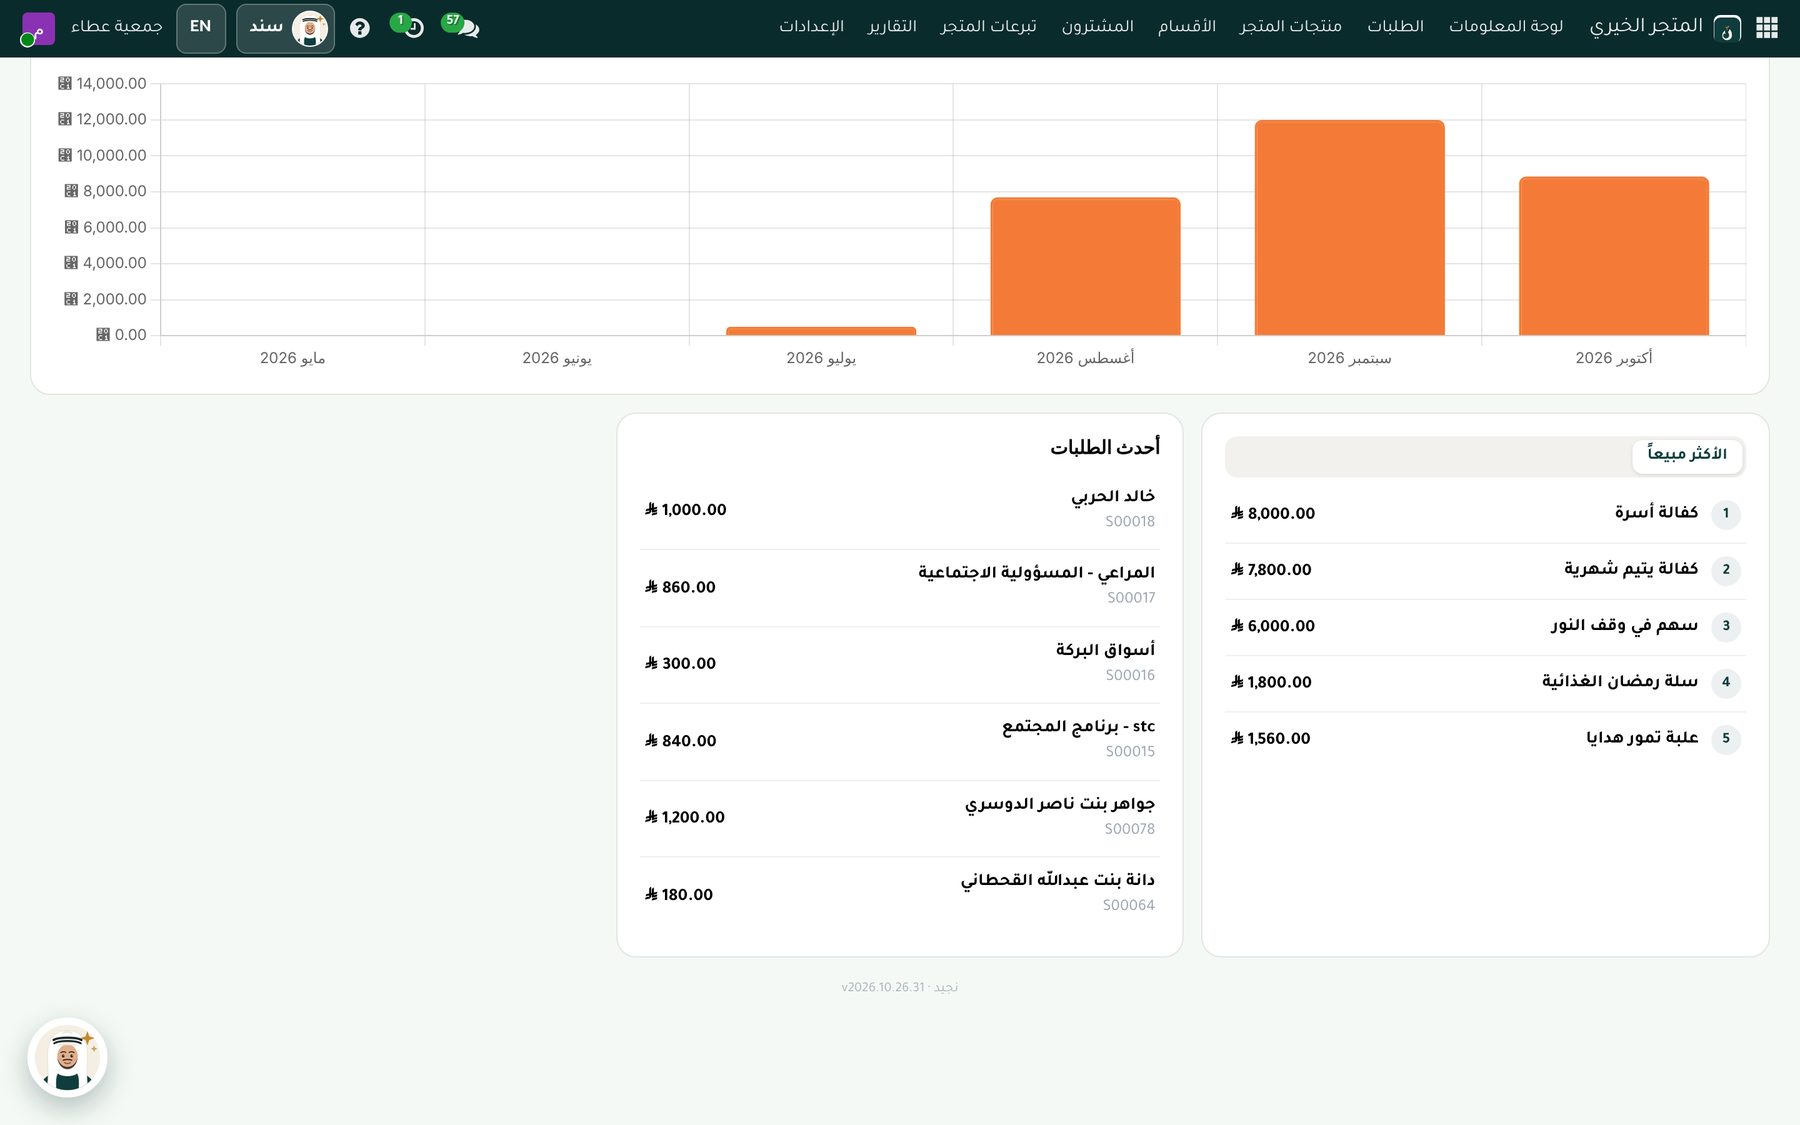Image resolution: width=1800 pixels, height=1125 pixels.
Task: Open the سند user menu button
Action: pyautogui.click(x=286, y=28)
